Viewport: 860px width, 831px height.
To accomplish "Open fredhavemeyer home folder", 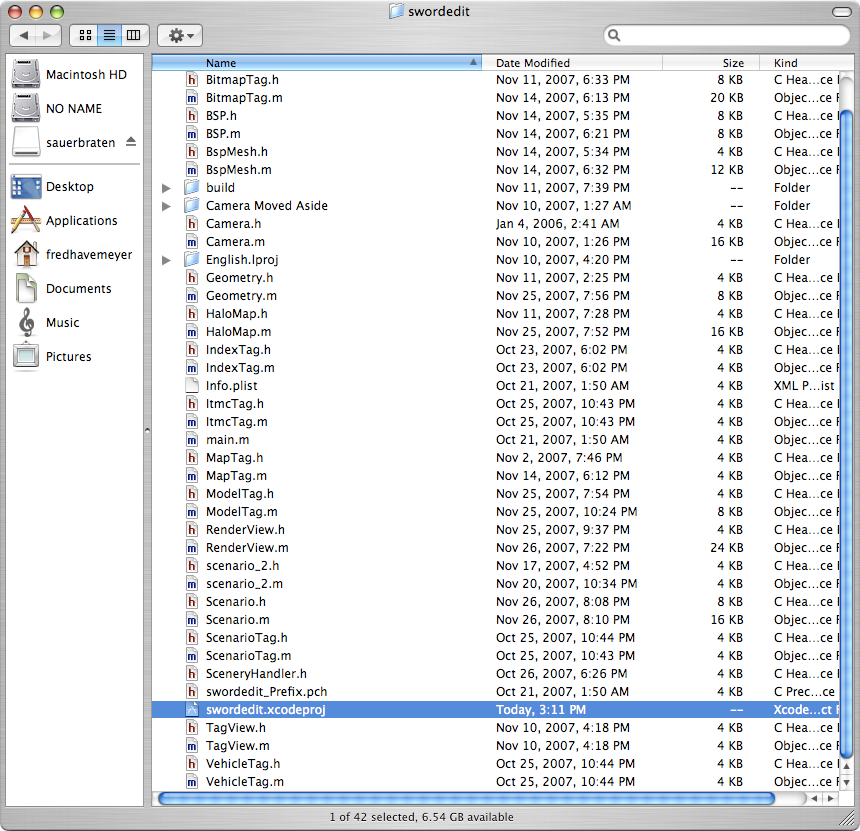I will (72, 255).
